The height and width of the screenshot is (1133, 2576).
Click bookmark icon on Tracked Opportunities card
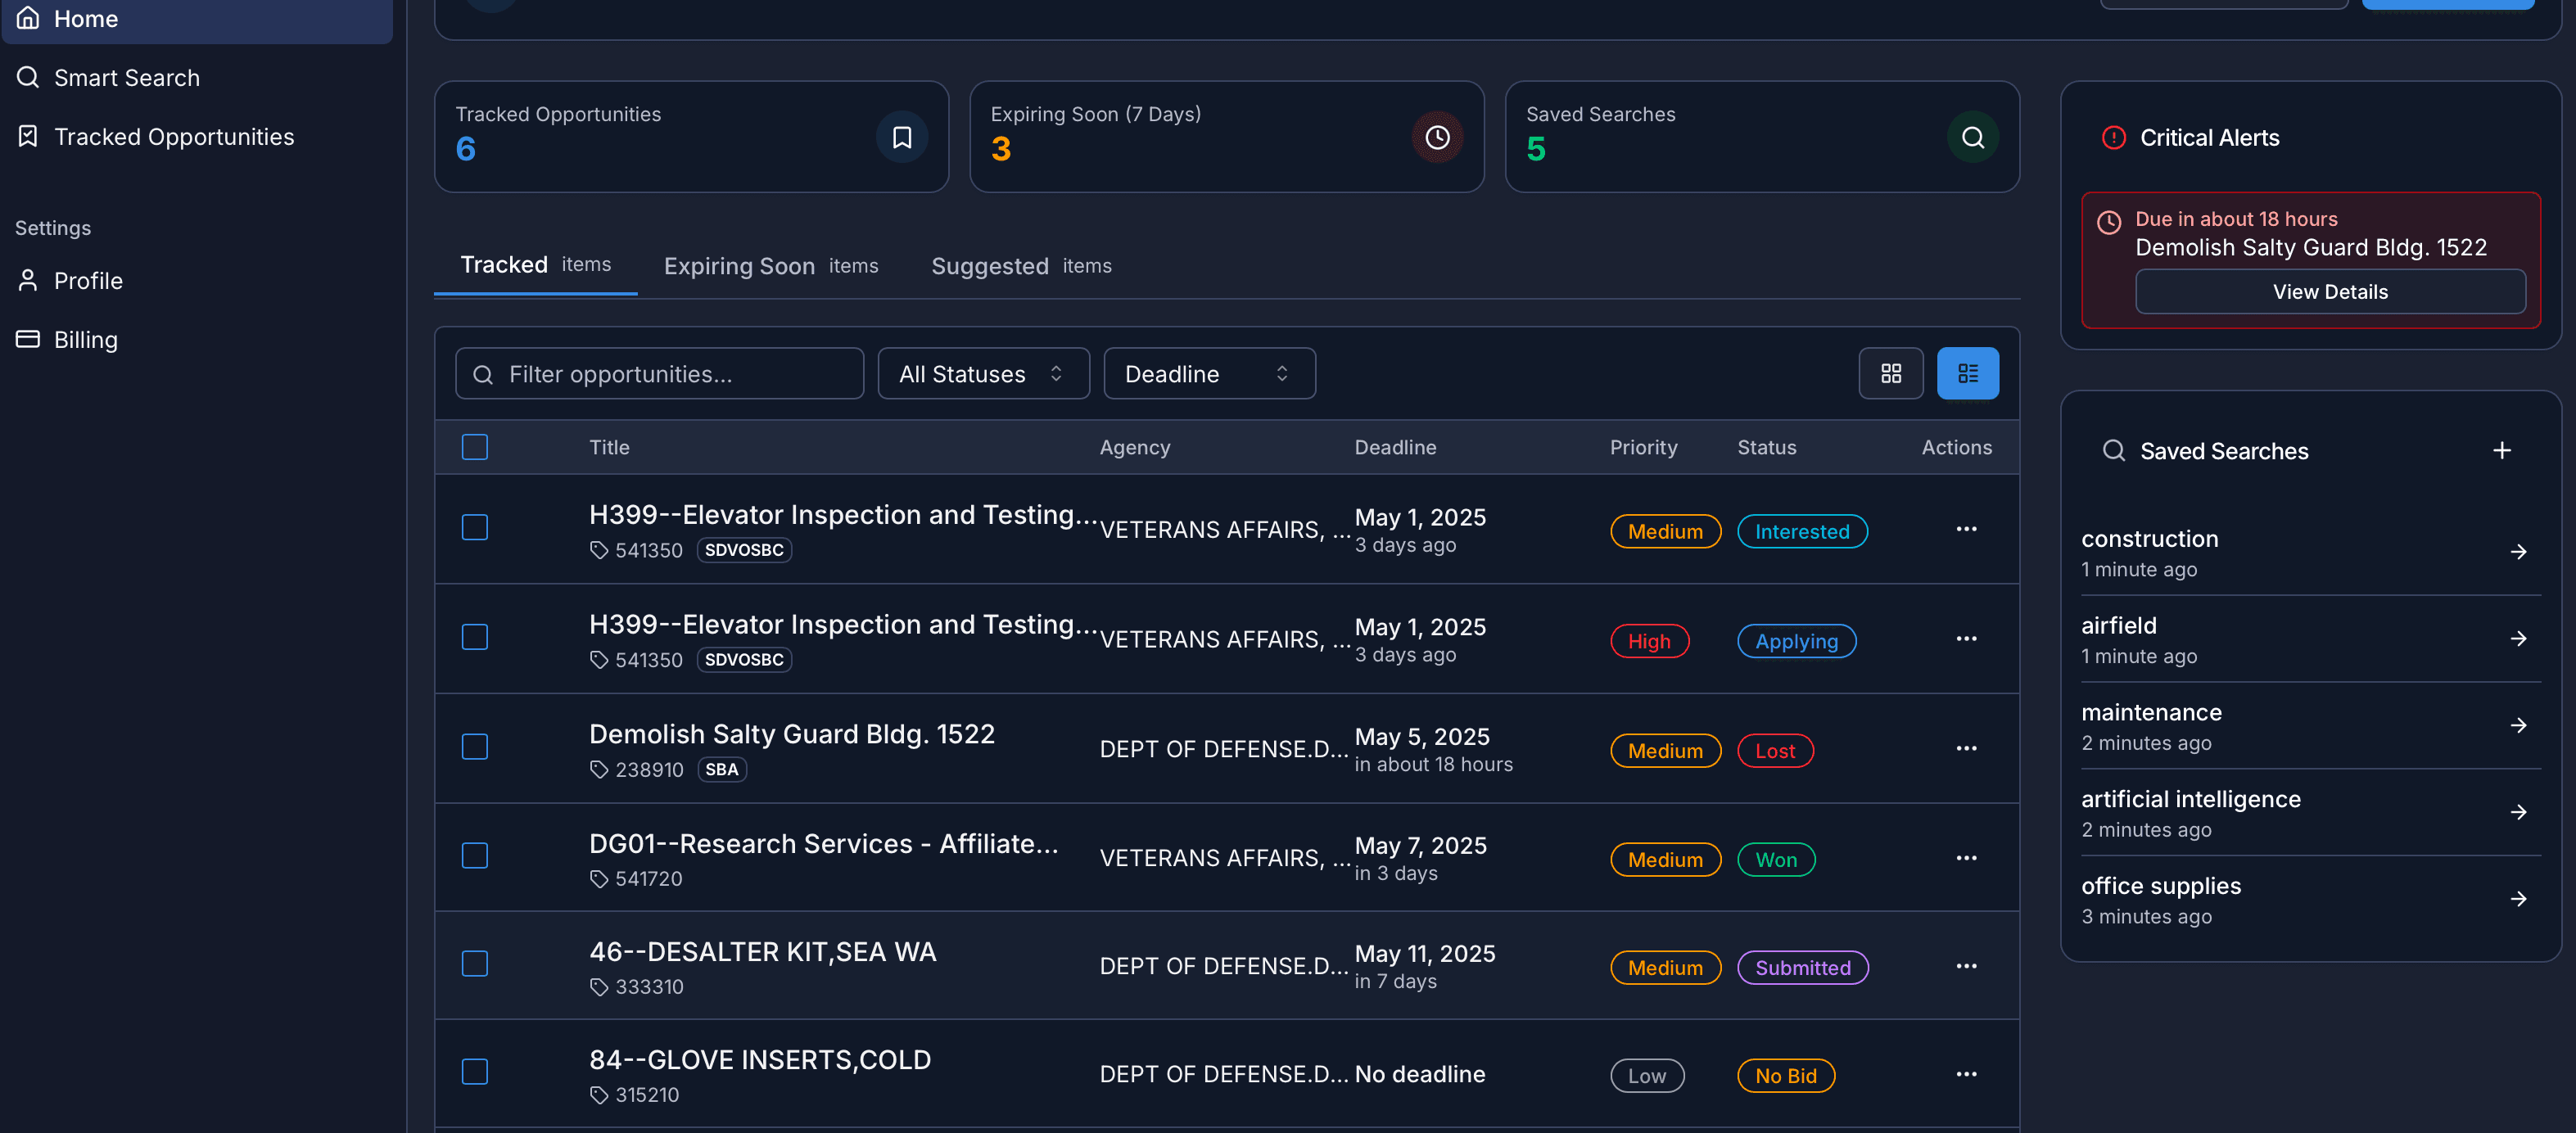901,137
